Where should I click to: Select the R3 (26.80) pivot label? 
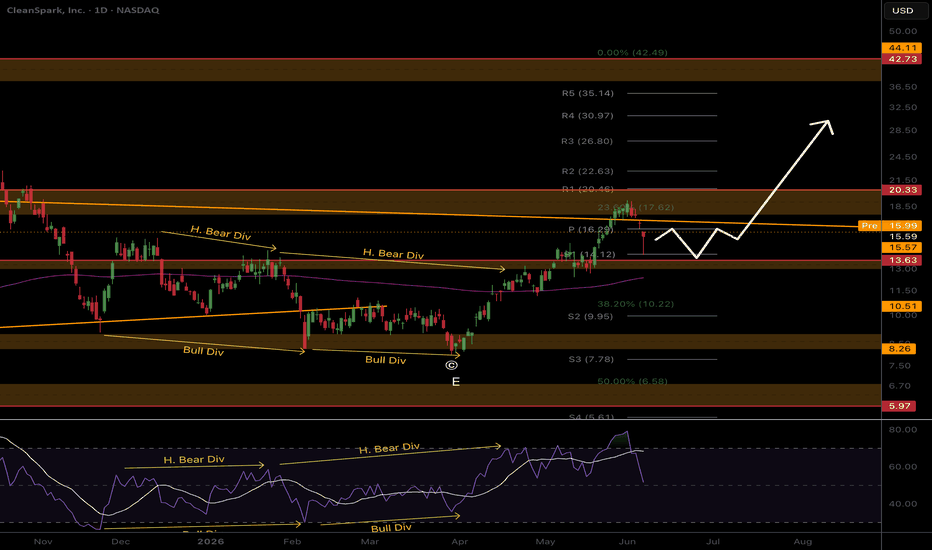(587, 141)
